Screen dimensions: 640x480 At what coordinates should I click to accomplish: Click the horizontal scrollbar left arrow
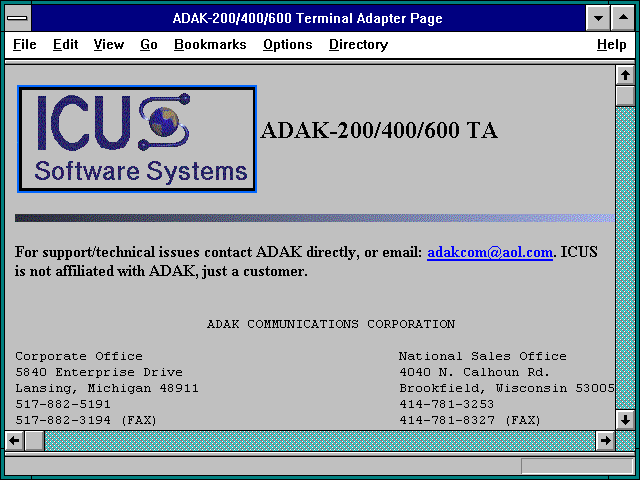click(15, 441)
